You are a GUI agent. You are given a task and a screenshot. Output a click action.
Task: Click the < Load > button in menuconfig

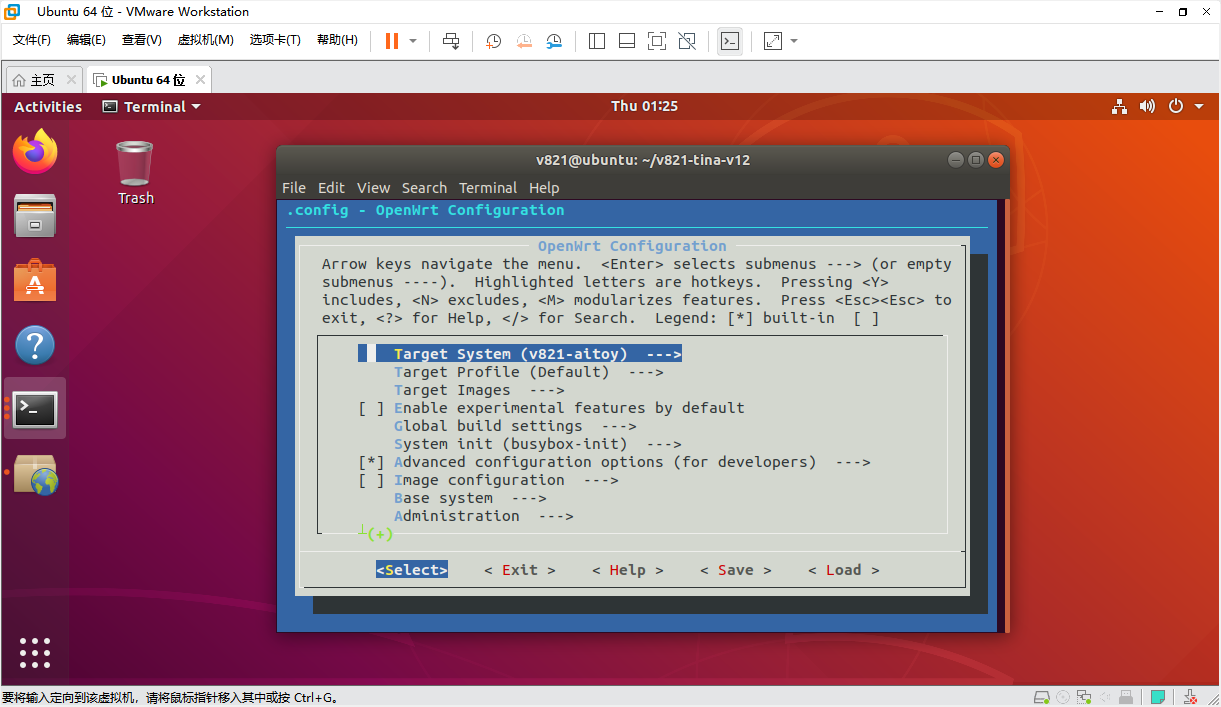coord(844,570)
